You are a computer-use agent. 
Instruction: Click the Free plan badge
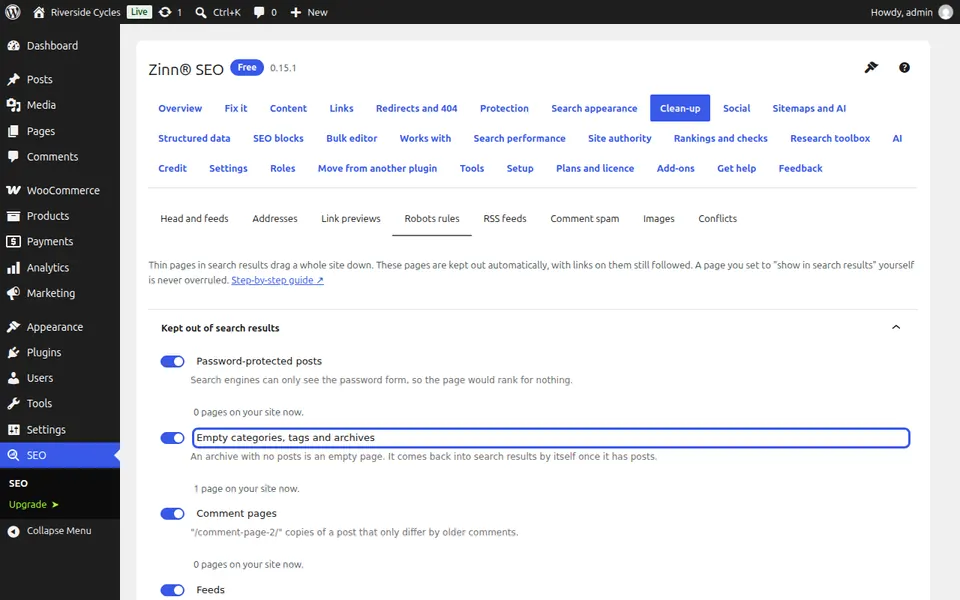click(x=247, y=67)
